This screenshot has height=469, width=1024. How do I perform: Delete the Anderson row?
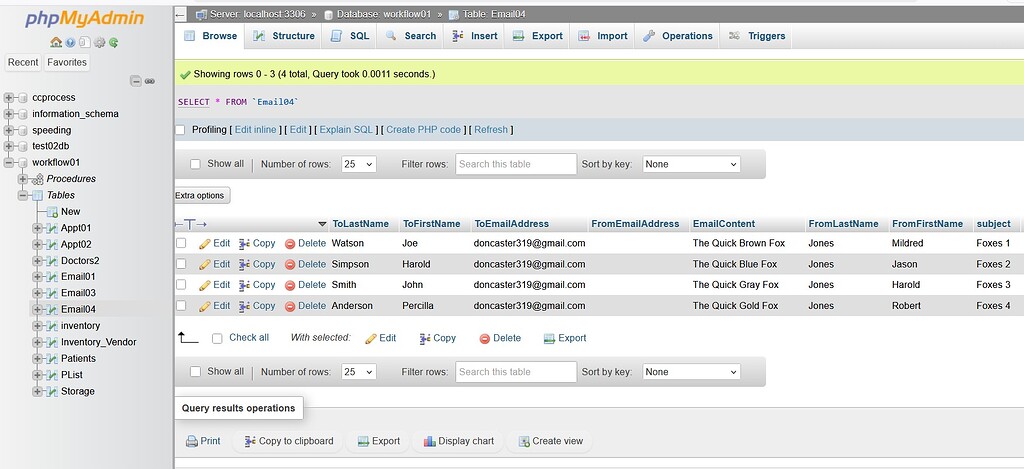tap(305, 306)
